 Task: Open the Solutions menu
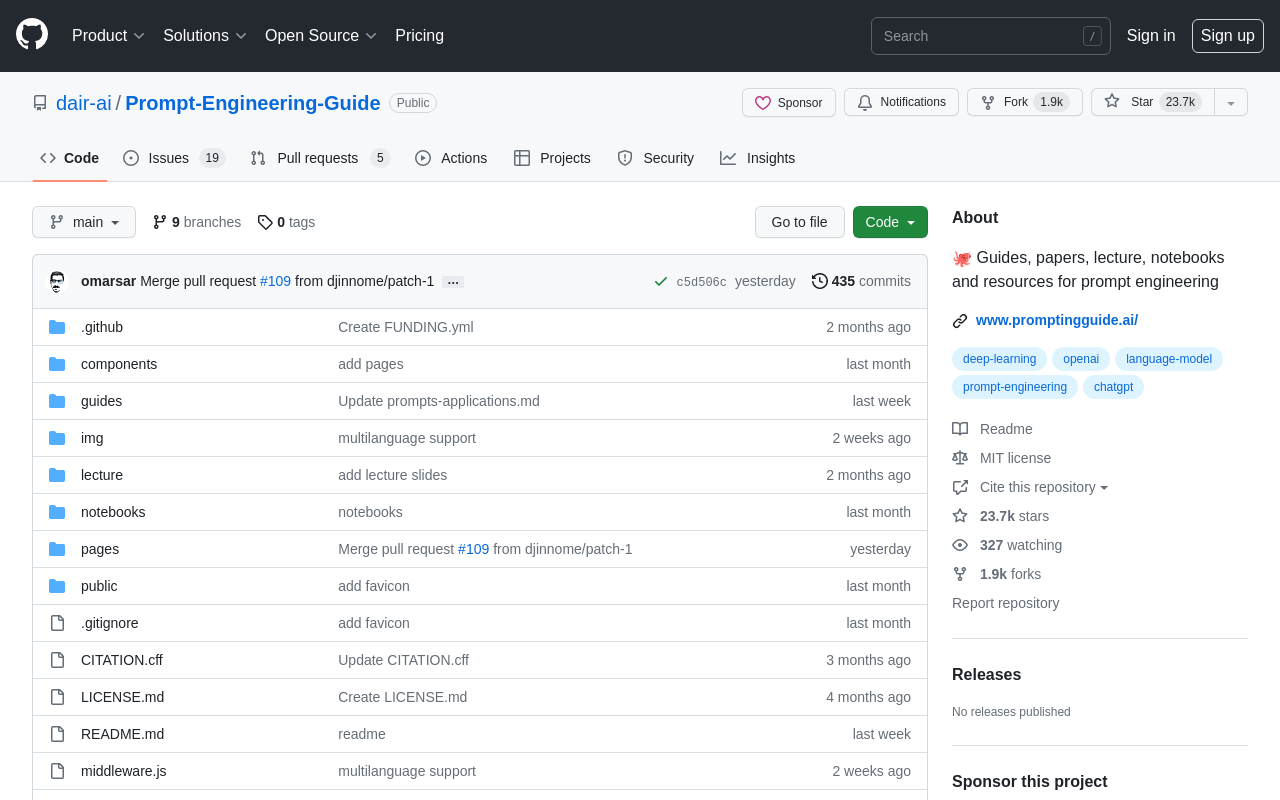(x=204, y=36)
